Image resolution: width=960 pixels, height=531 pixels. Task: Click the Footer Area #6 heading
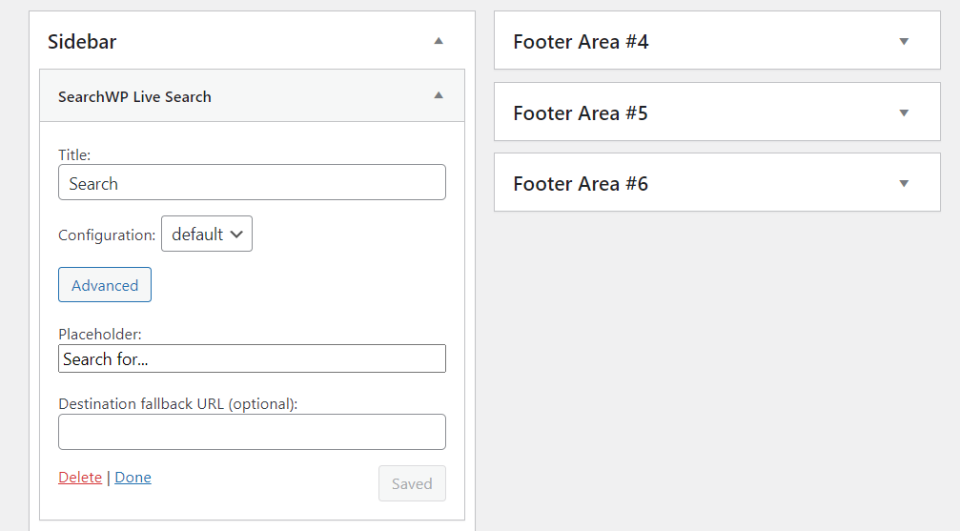[581, 184]
